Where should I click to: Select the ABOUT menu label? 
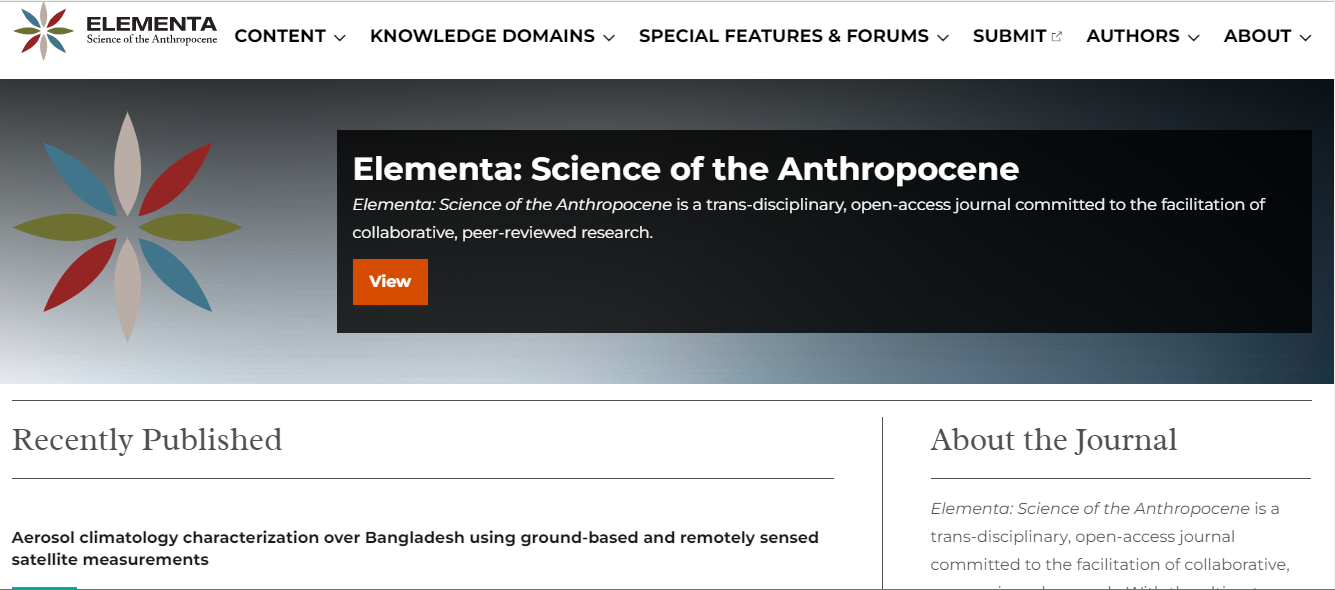point(1257,36)
